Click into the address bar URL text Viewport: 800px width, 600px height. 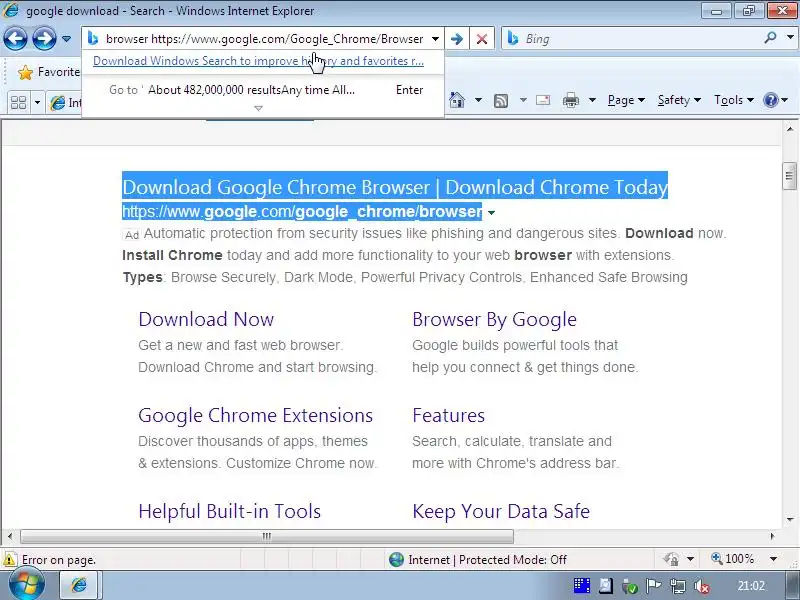click(x=264, y=39)
